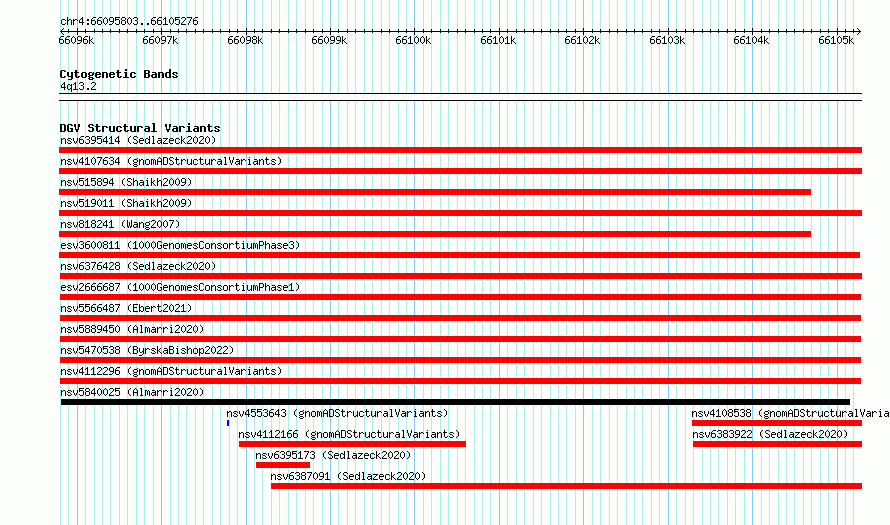Click the 66100k ruler tick label
This screenshot has height=525, width=890.
413,40
